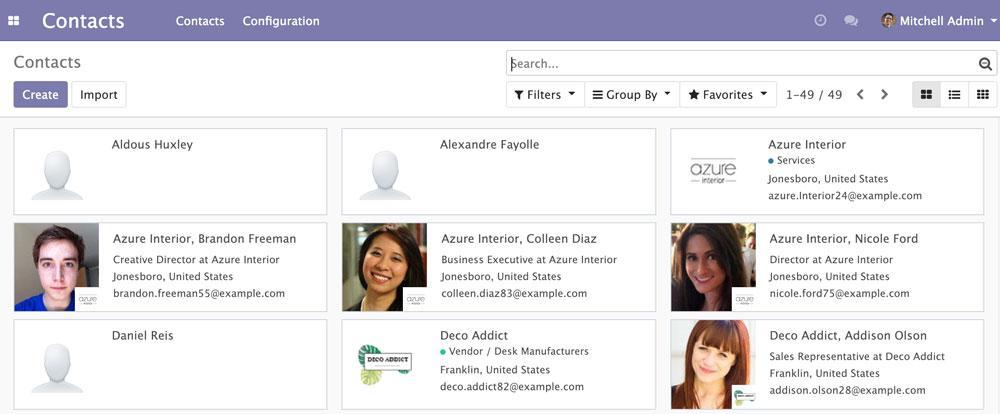Click the Contacts app title

tap(83, 21)
